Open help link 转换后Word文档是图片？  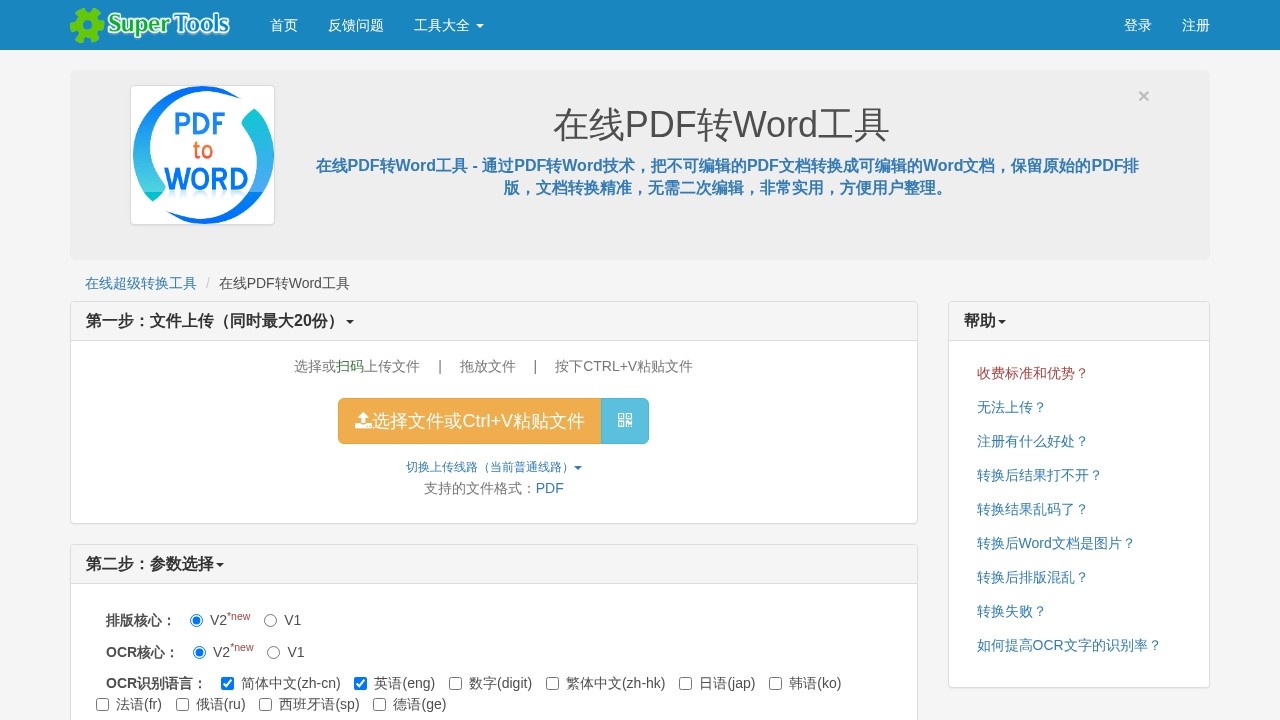click(x=1056, y=543)
